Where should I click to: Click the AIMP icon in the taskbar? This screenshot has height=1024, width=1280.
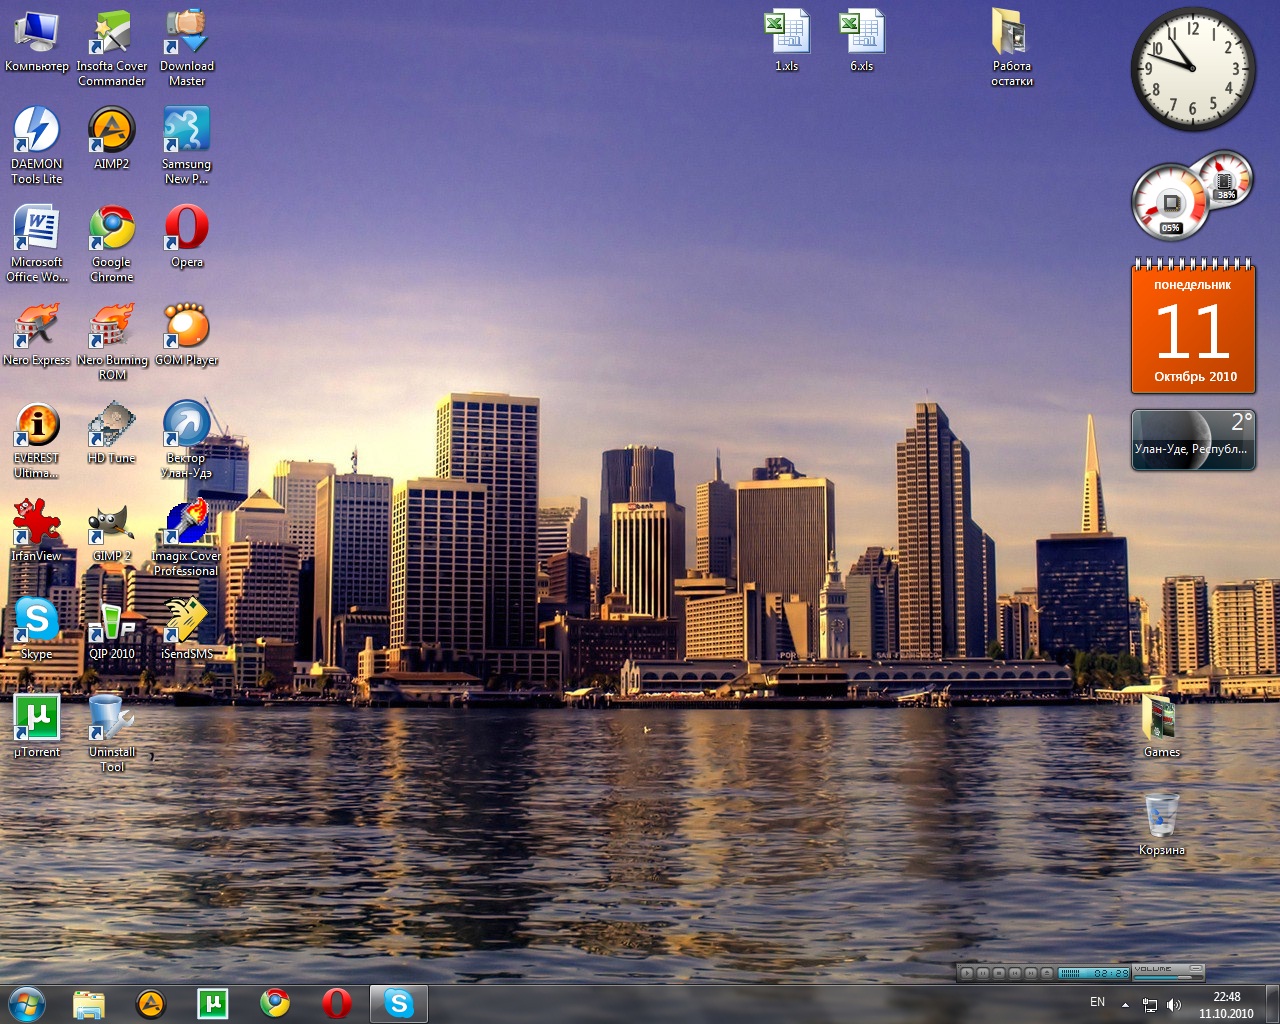tap(151, 1003)
